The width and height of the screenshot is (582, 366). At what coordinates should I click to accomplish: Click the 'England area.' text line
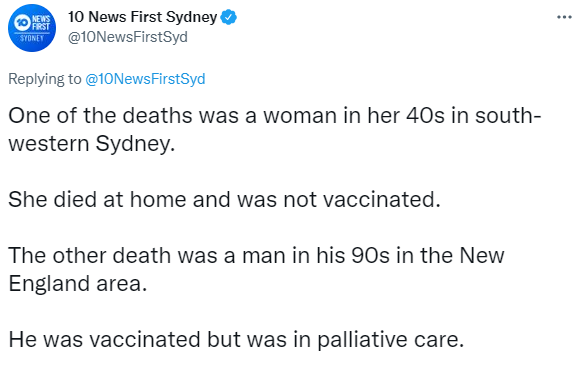78,284
